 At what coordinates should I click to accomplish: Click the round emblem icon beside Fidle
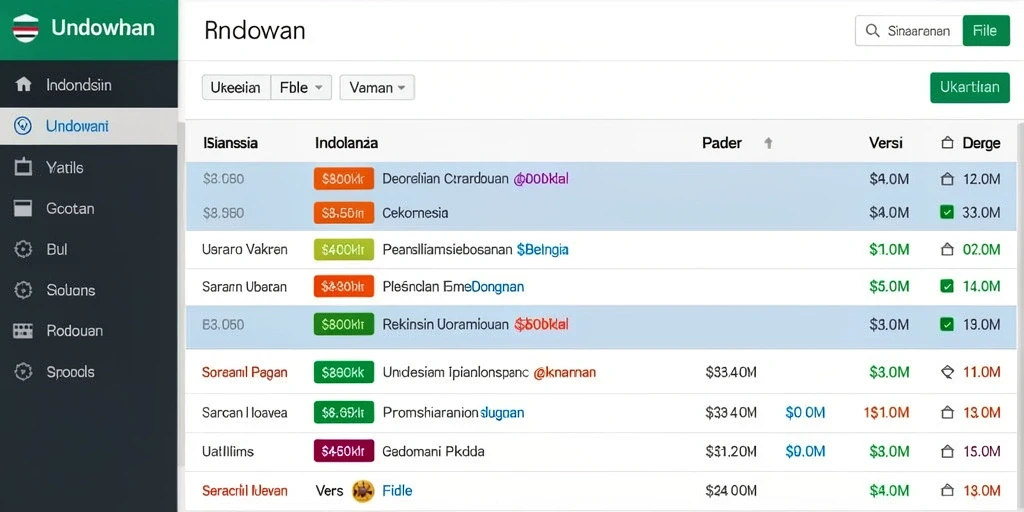click(363, 490)
